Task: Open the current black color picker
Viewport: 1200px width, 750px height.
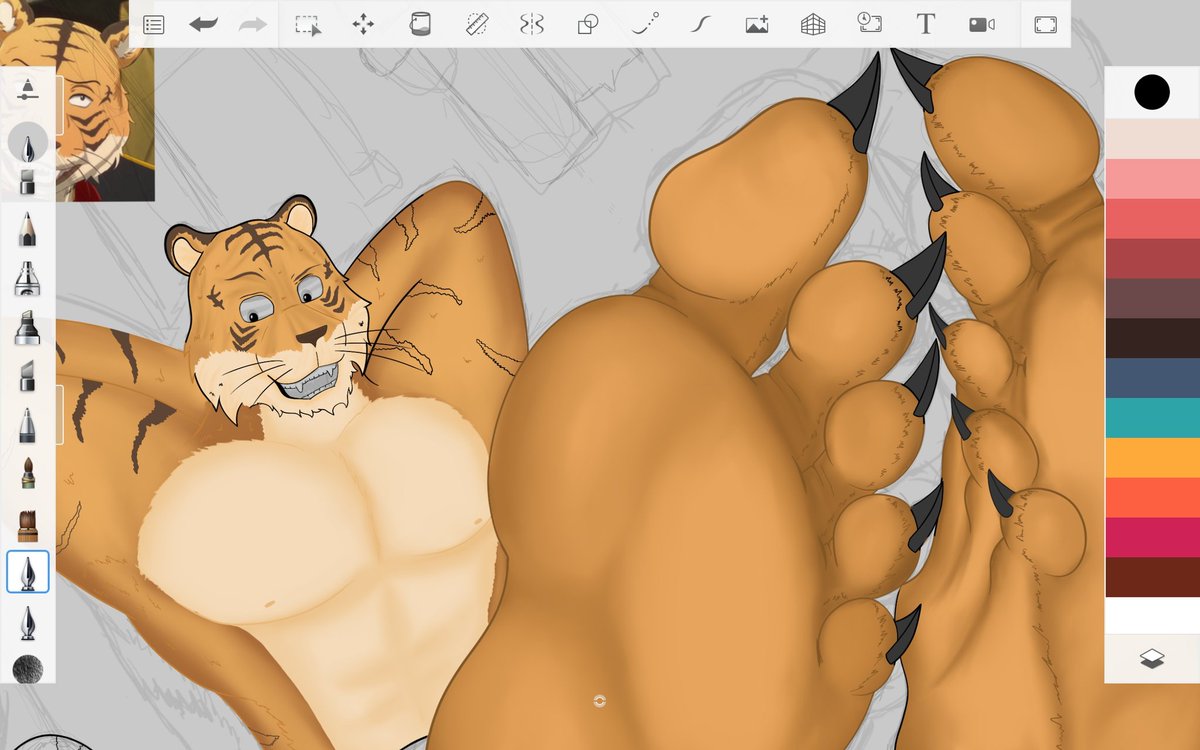Action: 1152,92
